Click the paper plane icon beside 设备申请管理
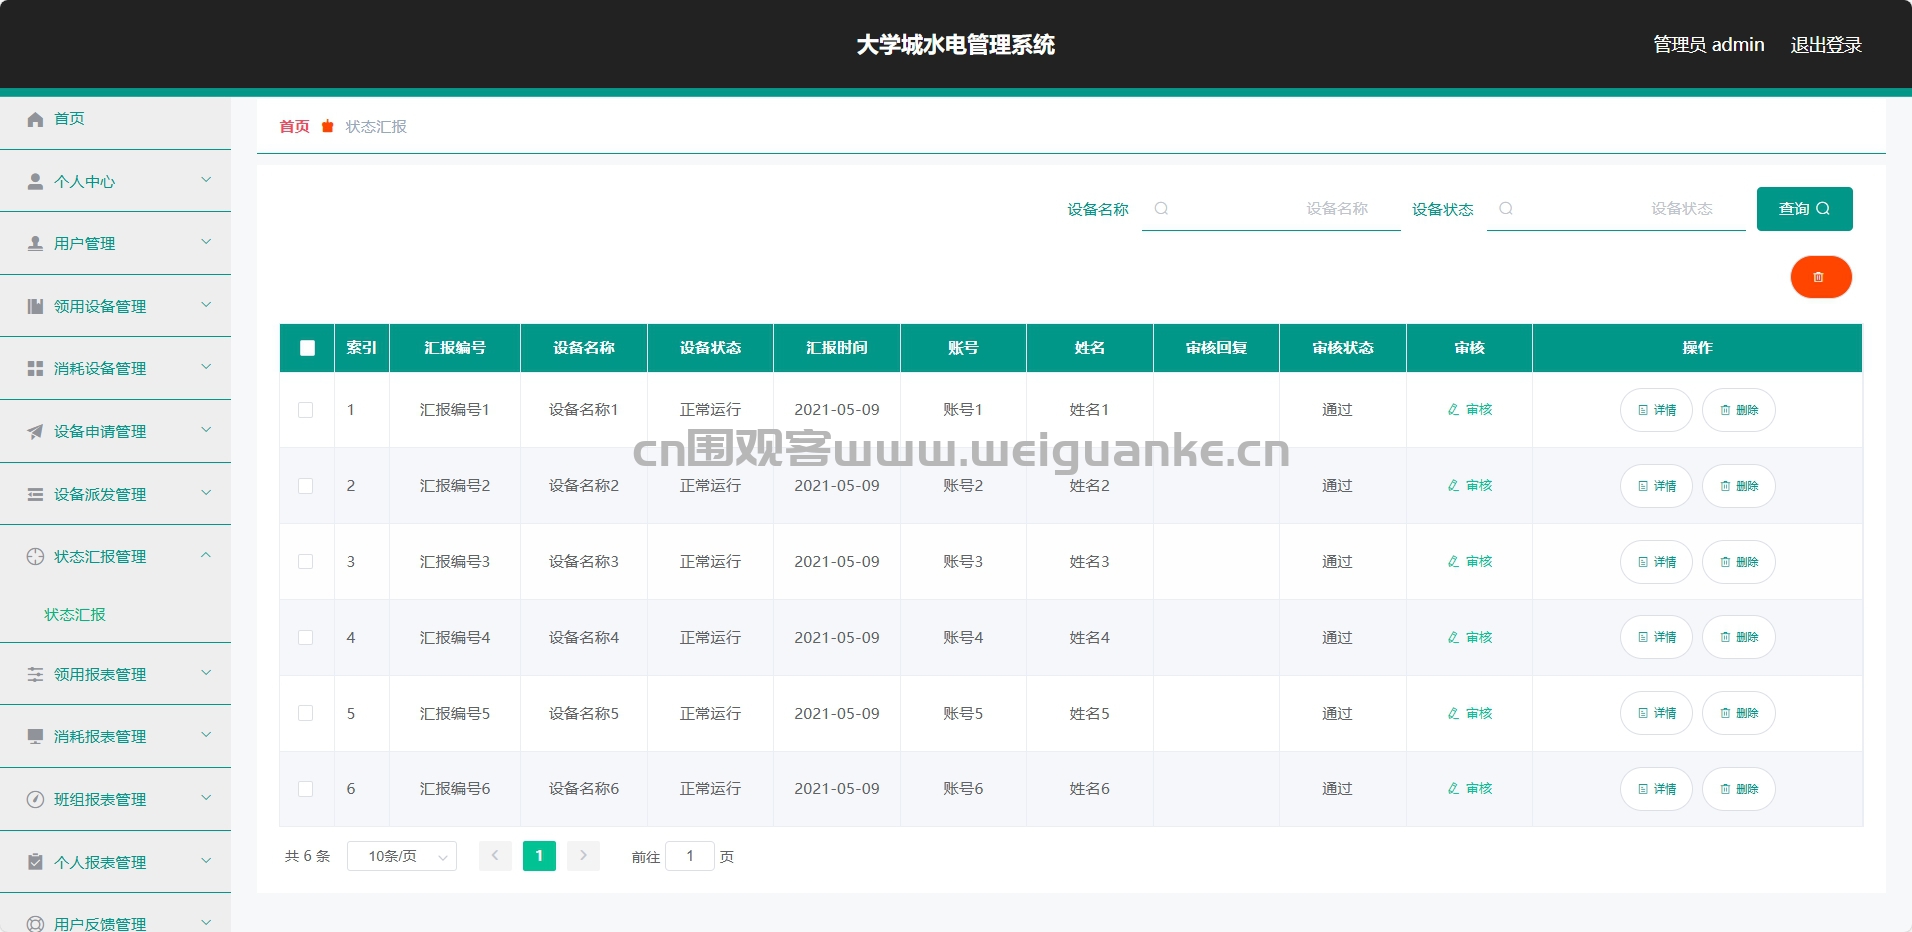This screenshot has width=1912, height=932. 35,431
